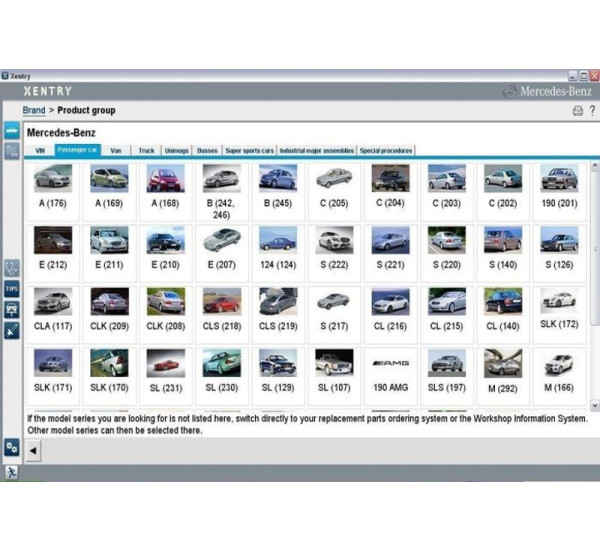
Task: Select the Super sports cars tab
Action: [249, 150]
